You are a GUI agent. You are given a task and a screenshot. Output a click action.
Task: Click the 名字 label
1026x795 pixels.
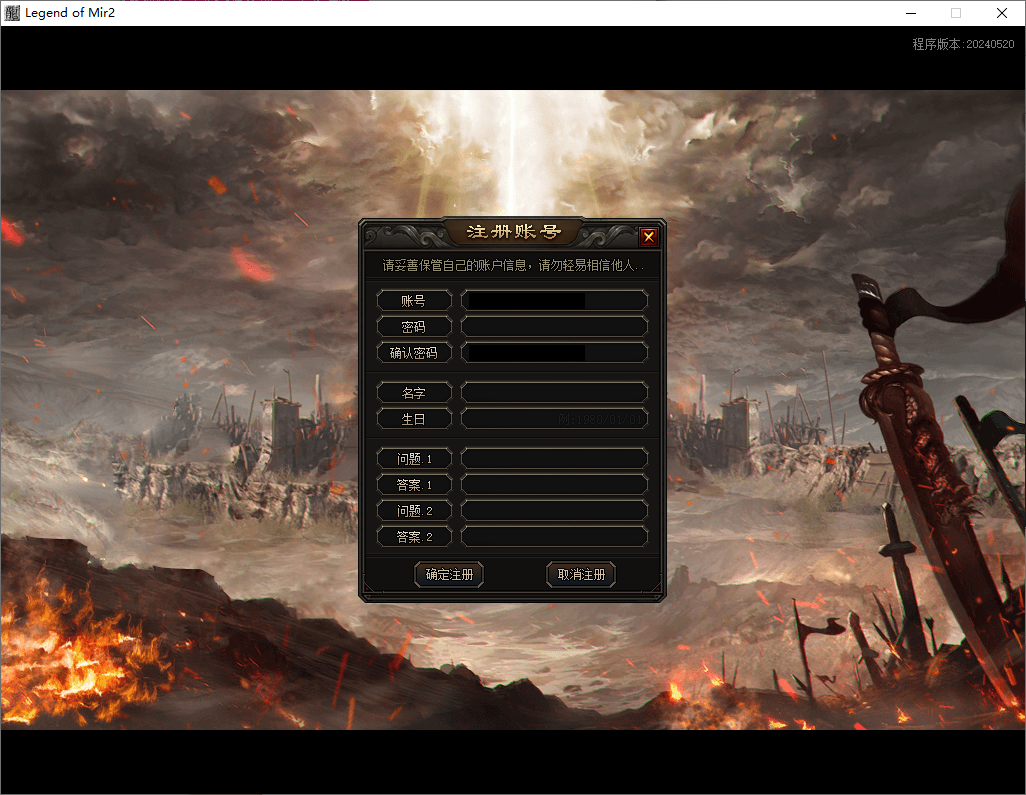pos(414,393)
